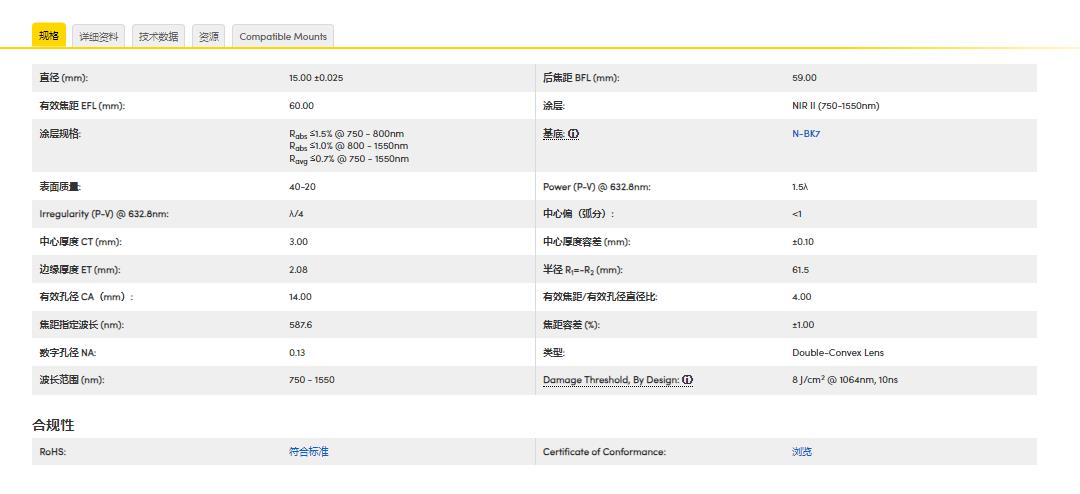Select the 资源 tab
This screenshot has height=494, width=1080.
tap(209, 37)
